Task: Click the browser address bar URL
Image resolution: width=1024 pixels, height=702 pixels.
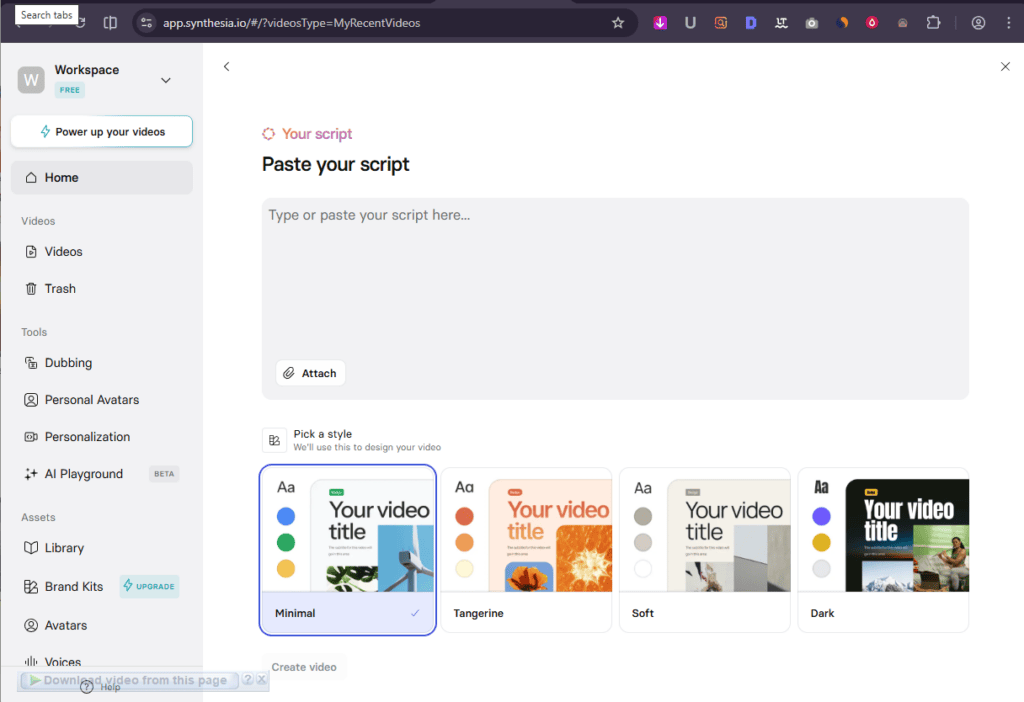Action: (x=292, y=23)
